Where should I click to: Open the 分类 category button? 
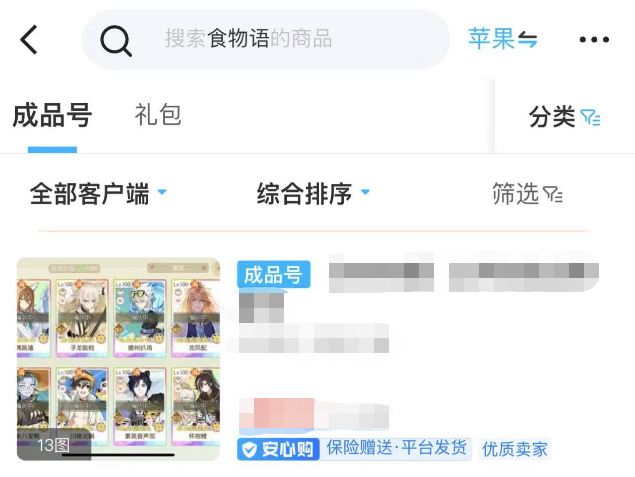coord(565,117)
